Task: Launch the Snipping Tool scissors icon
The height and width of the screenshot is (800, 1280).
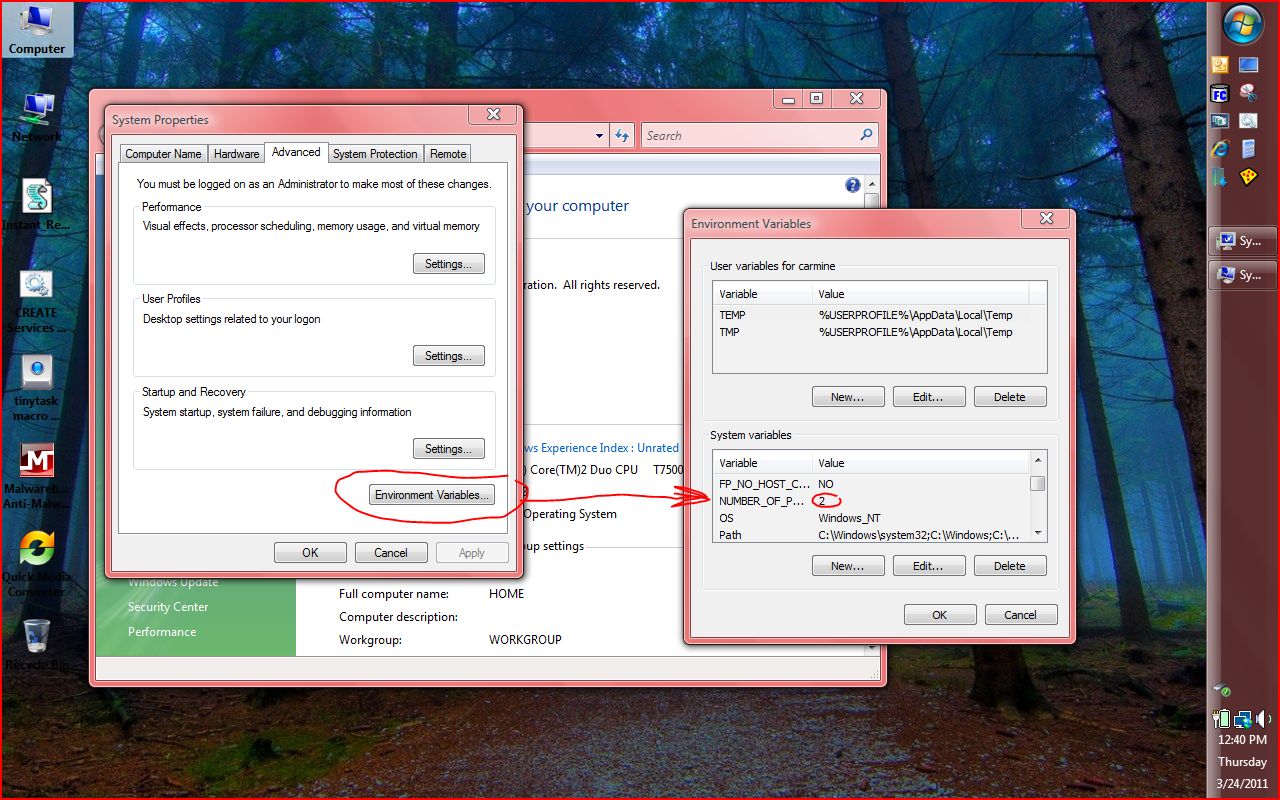Action: 1248,94
